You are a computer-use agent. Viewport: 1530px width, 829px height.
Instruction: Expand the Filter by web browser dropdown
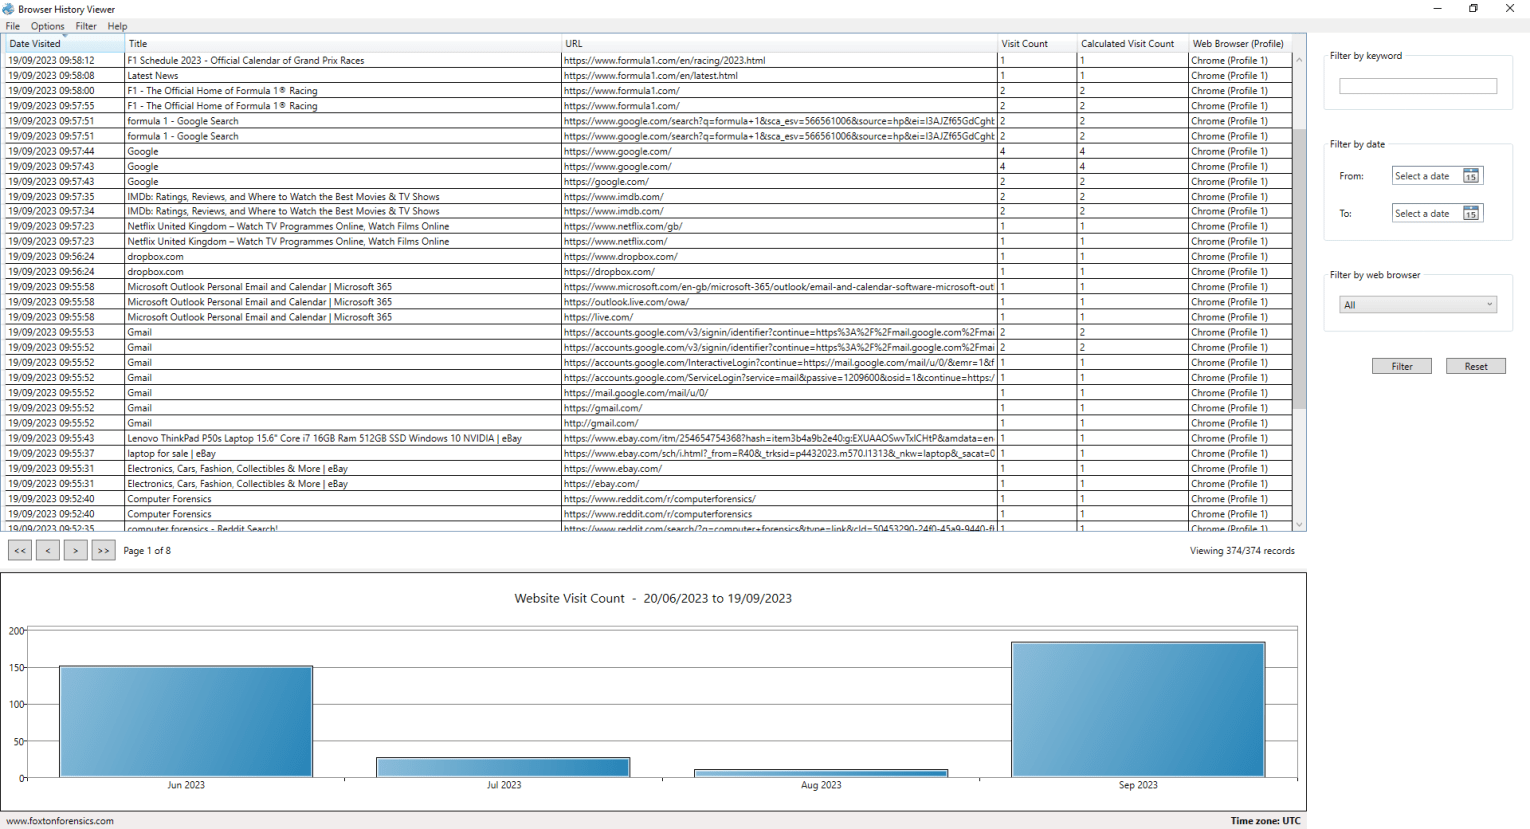(x=1417, y=305)
